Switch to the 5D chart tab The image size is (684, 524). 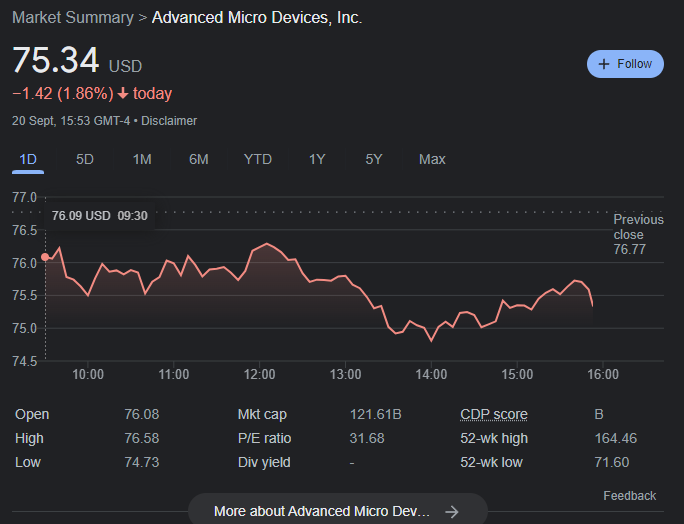click(85, 159)
